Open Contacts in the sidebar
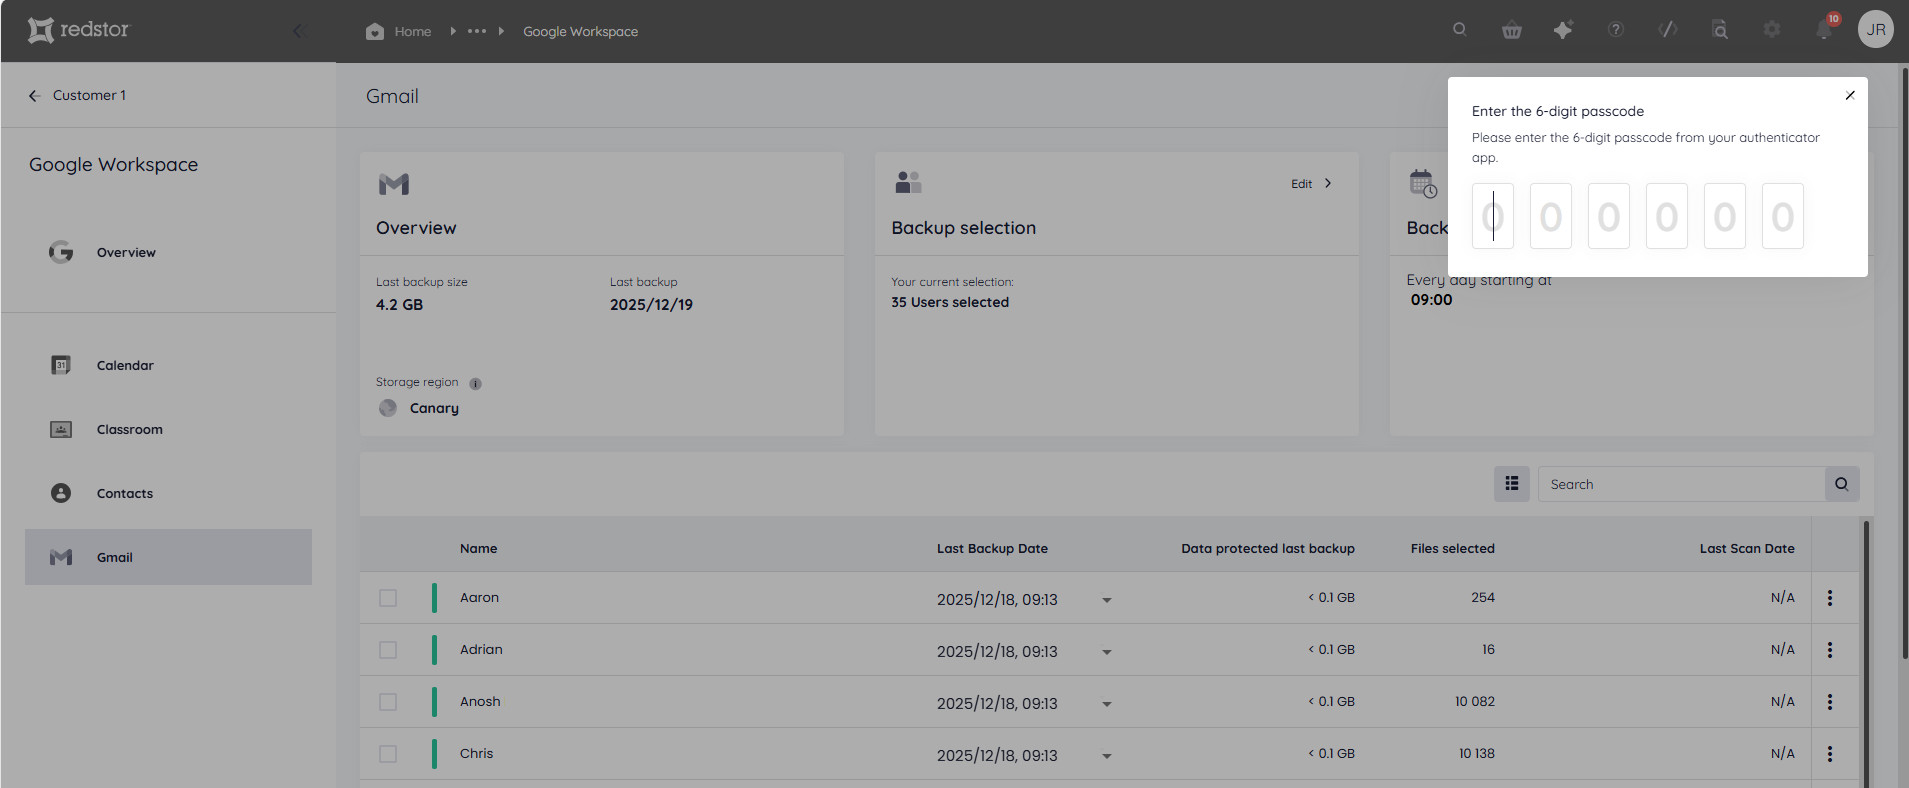The image size is (1909, 788). click(x=168, y=493)
